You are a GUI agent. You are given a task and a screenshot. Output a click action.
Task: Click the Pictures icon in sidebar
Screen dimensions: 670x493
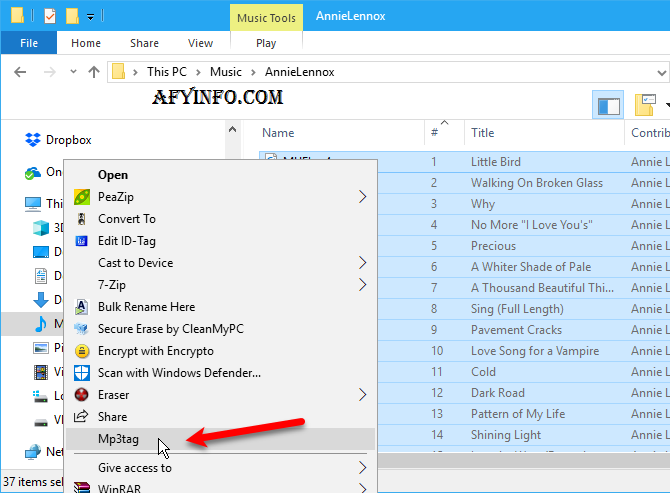click(41, 348)
